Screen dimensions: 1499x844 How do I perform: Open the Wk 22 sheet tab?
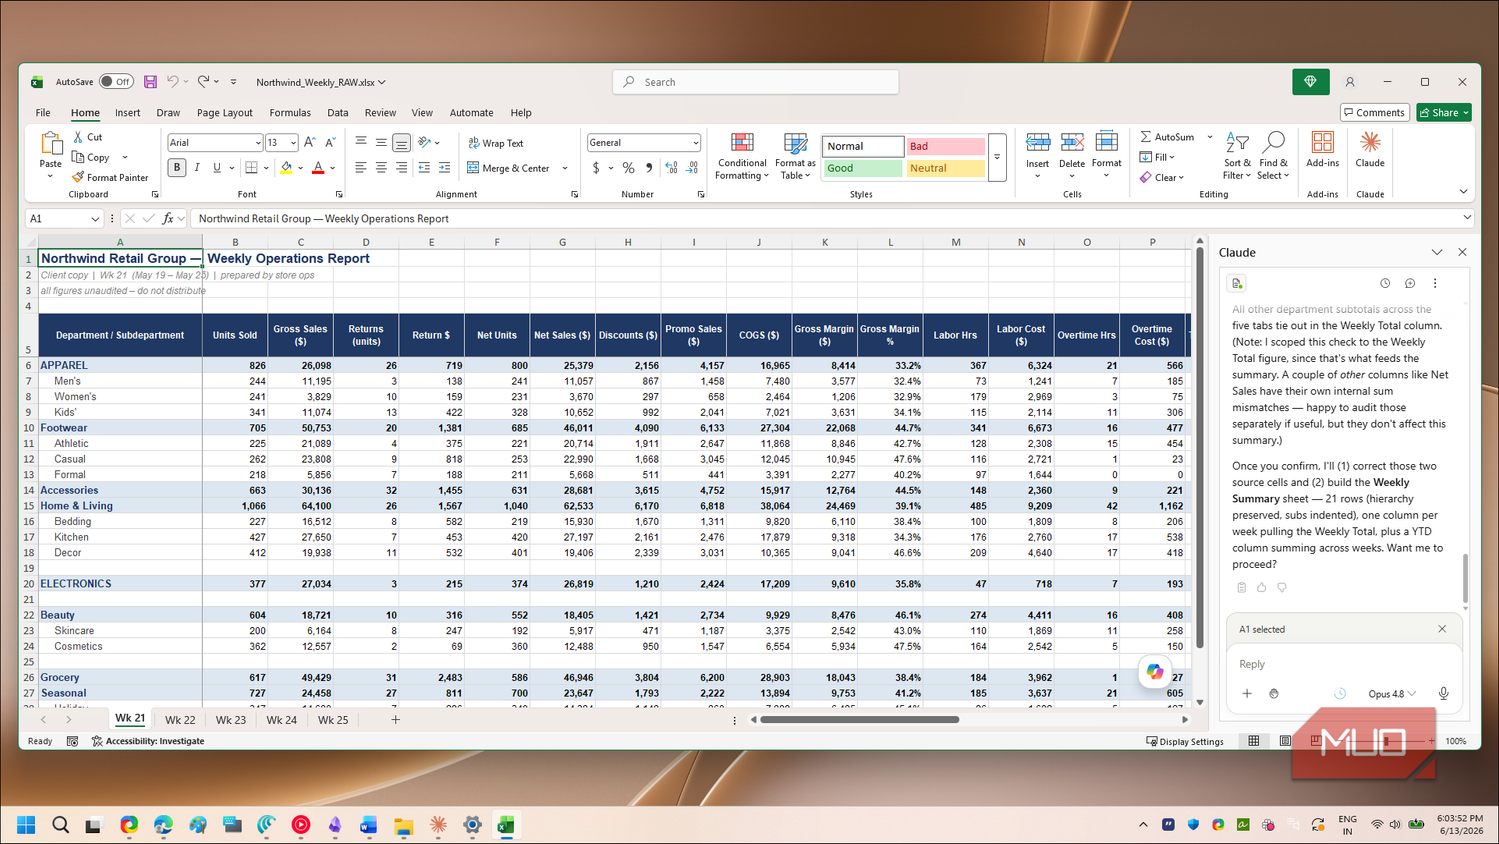pyautogui.click(x=180, y=720)
